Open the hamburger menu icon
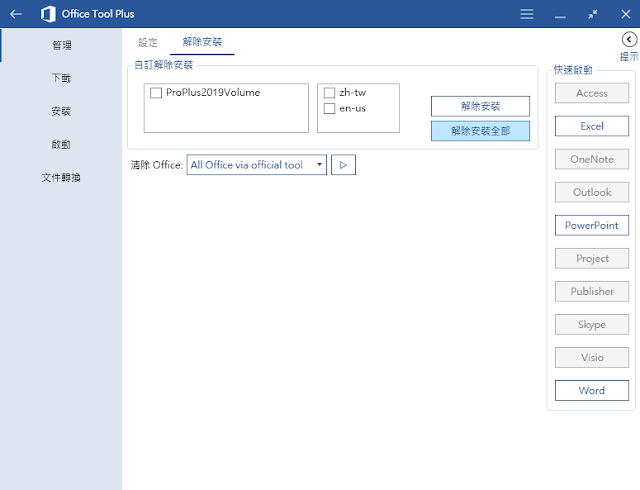Screen dimensions: 640x490 coord(527,14)
